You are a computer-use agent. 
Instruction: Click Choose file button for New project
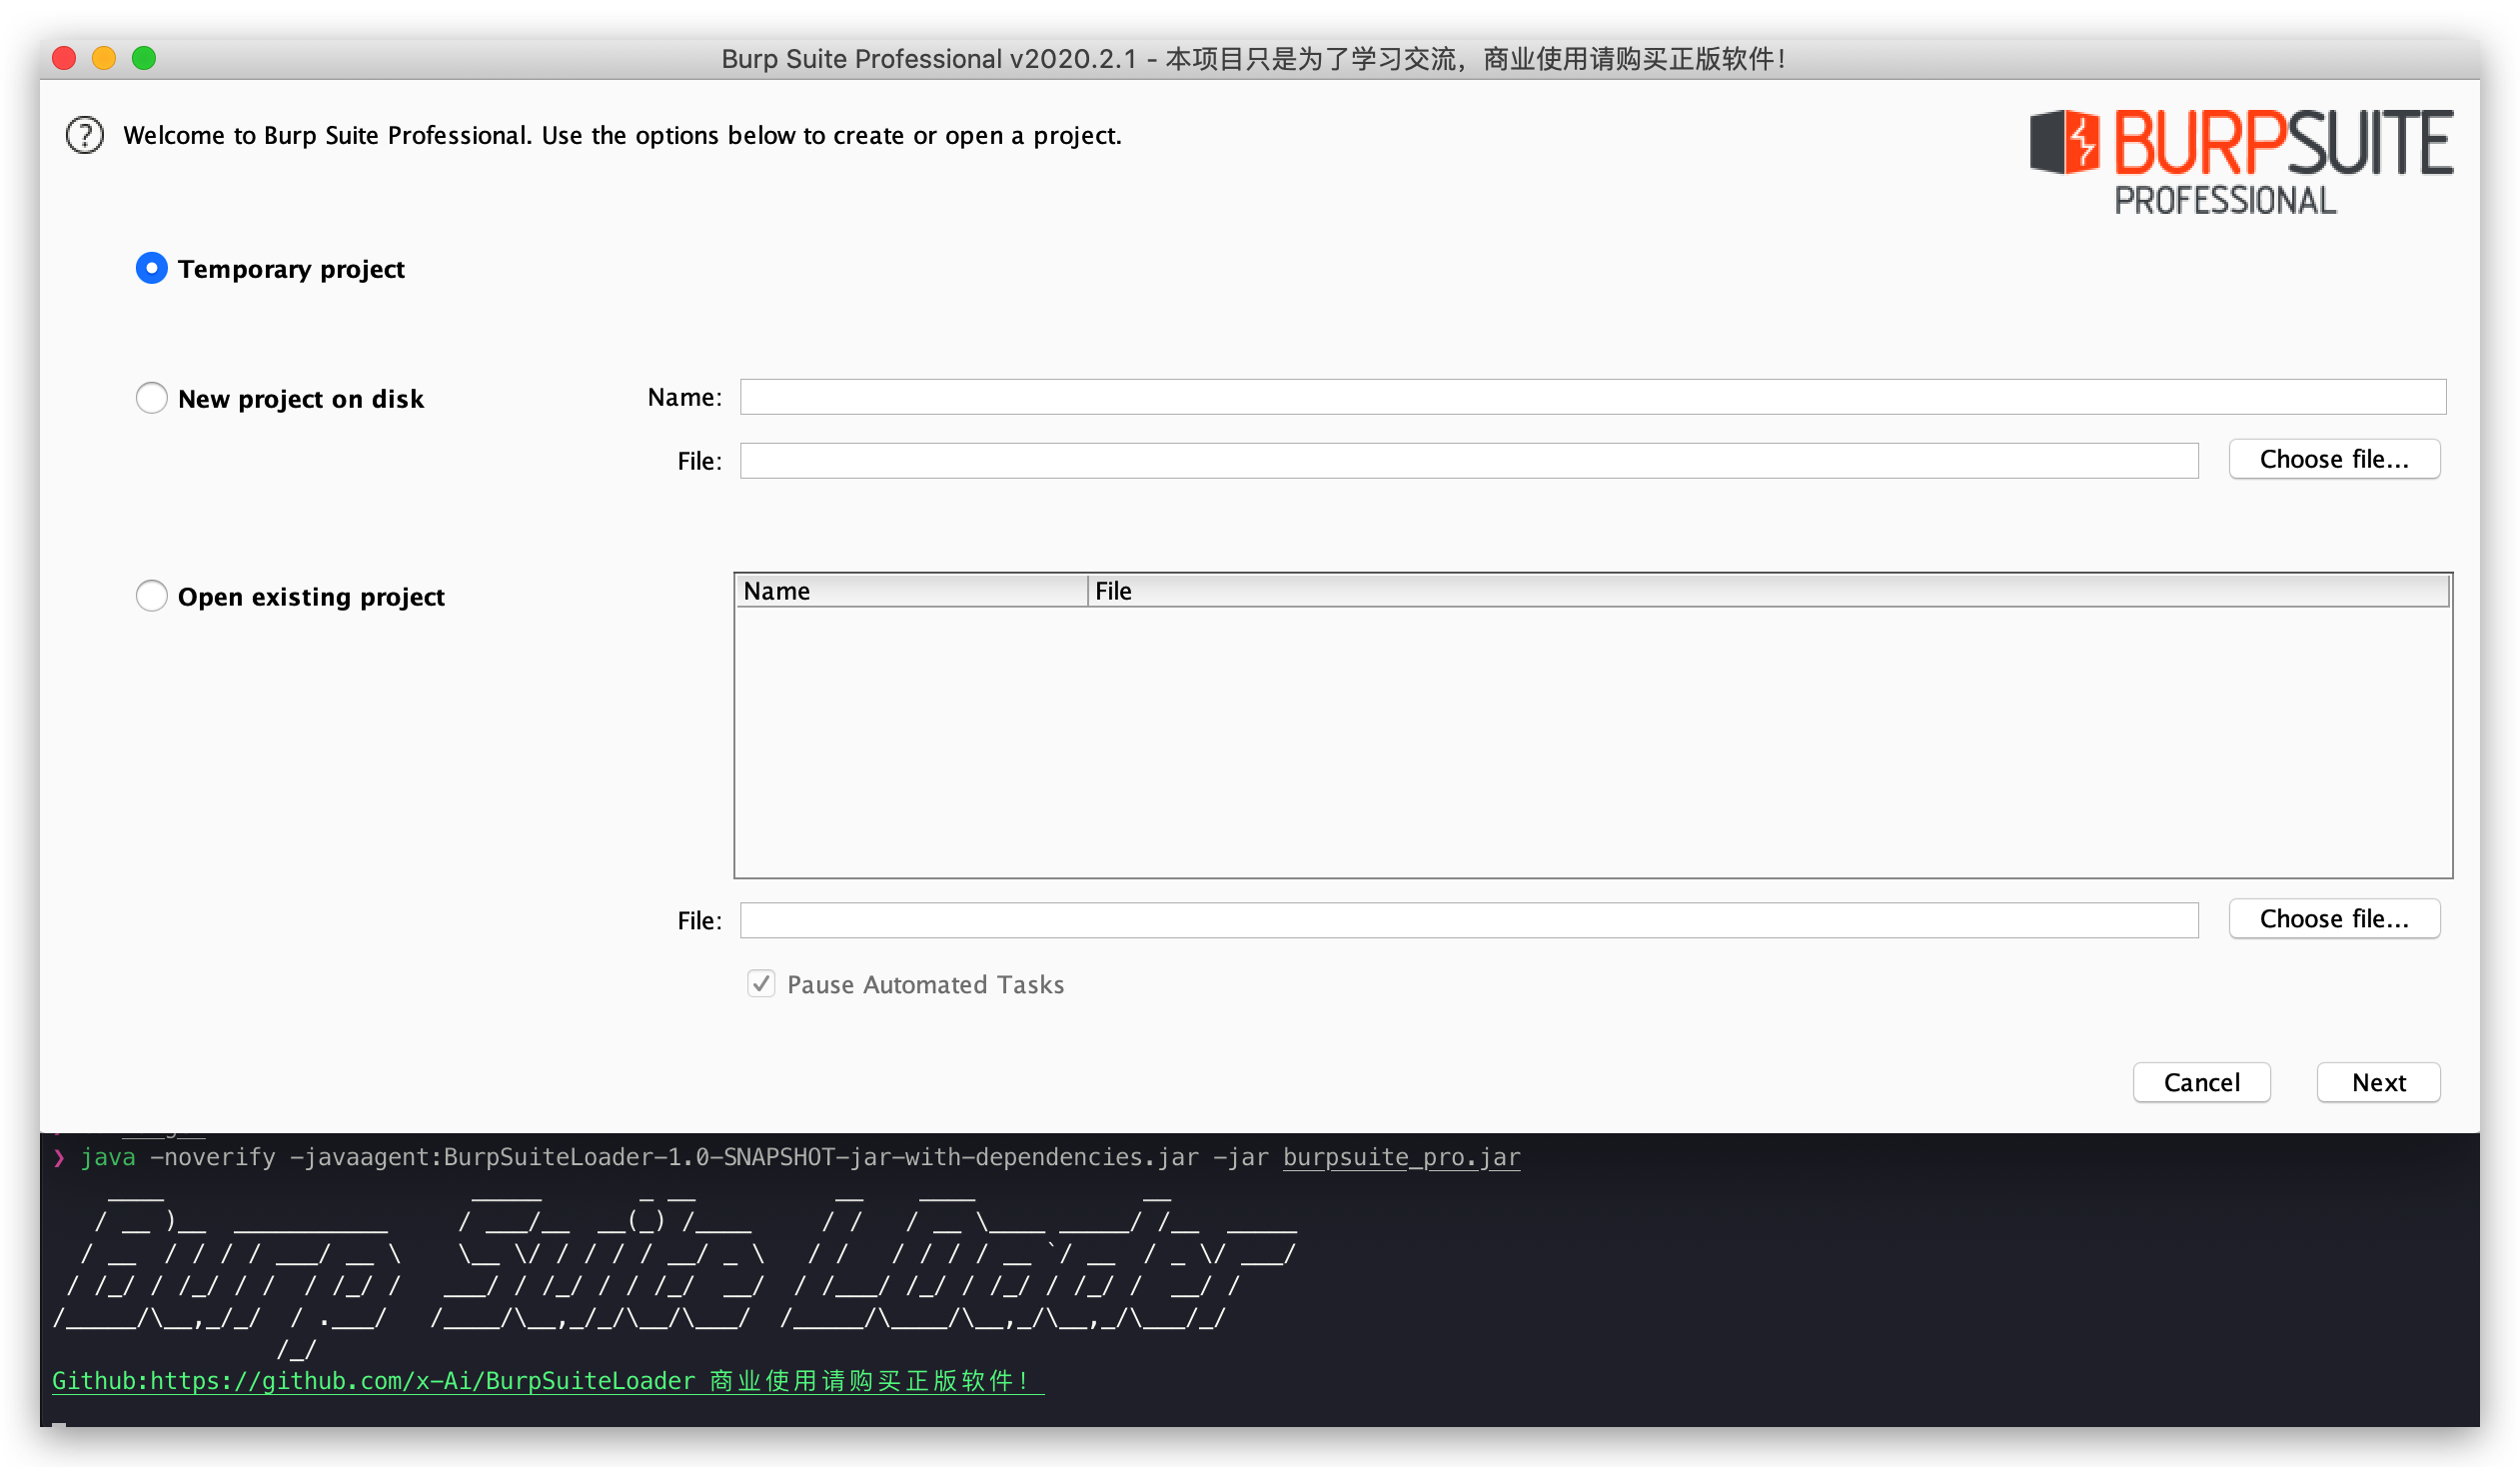pos(2333,460)
